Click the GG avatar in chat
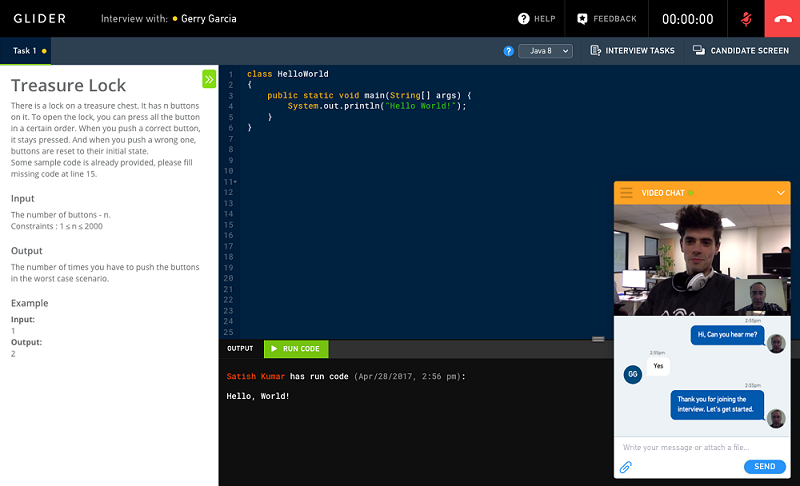 (x=631, y=374)
